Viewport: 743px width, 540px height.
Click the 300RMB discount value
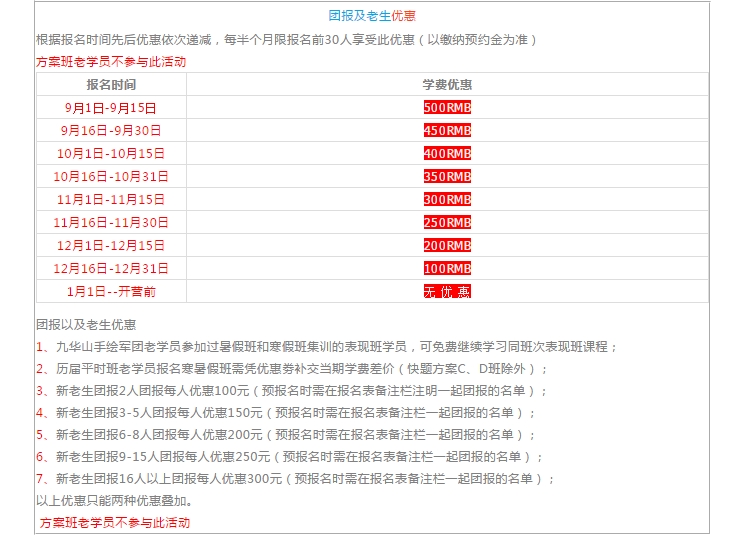tap(447, 200)
